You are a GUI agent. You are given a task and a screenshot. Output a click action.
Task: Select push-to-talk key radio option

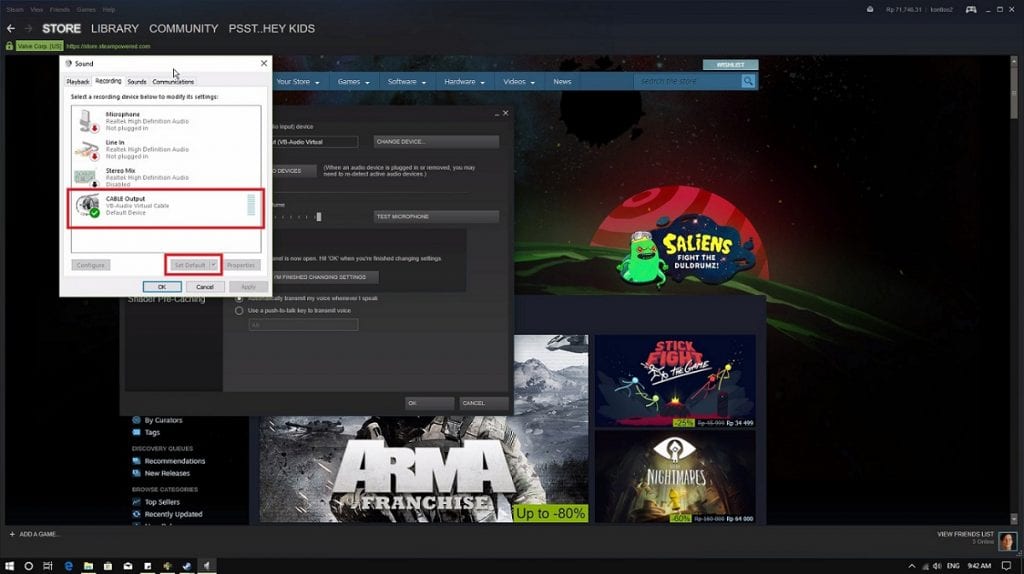click(x=239, y=311)
